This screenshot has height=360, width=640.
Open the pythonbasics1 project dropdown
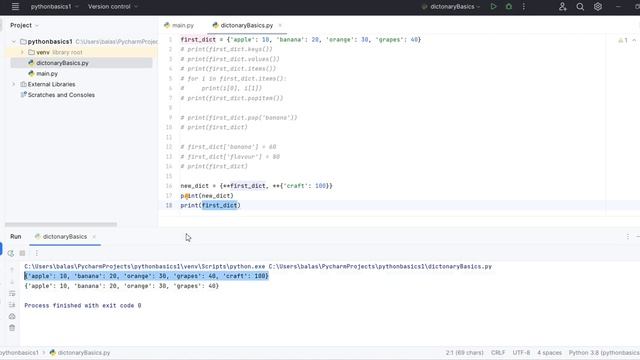(54, 7)
